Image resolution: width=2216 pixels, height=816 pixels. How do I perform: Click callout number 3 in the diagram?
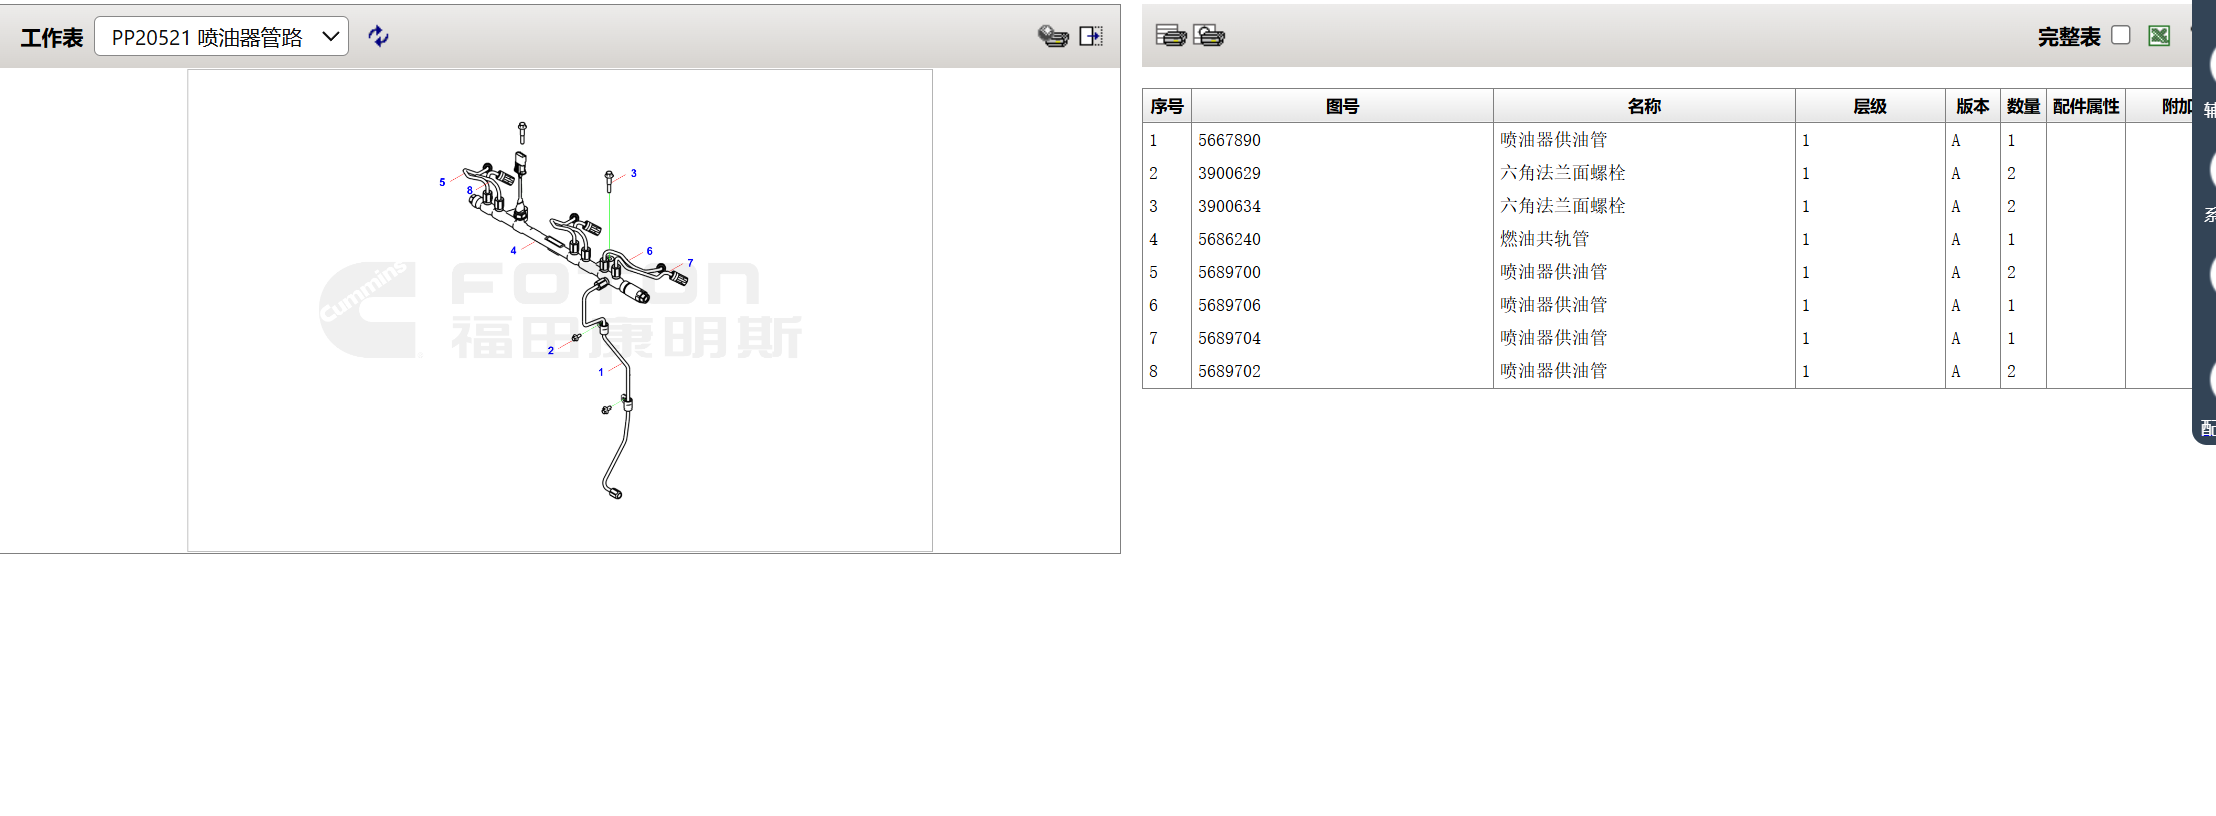point(633,174)
